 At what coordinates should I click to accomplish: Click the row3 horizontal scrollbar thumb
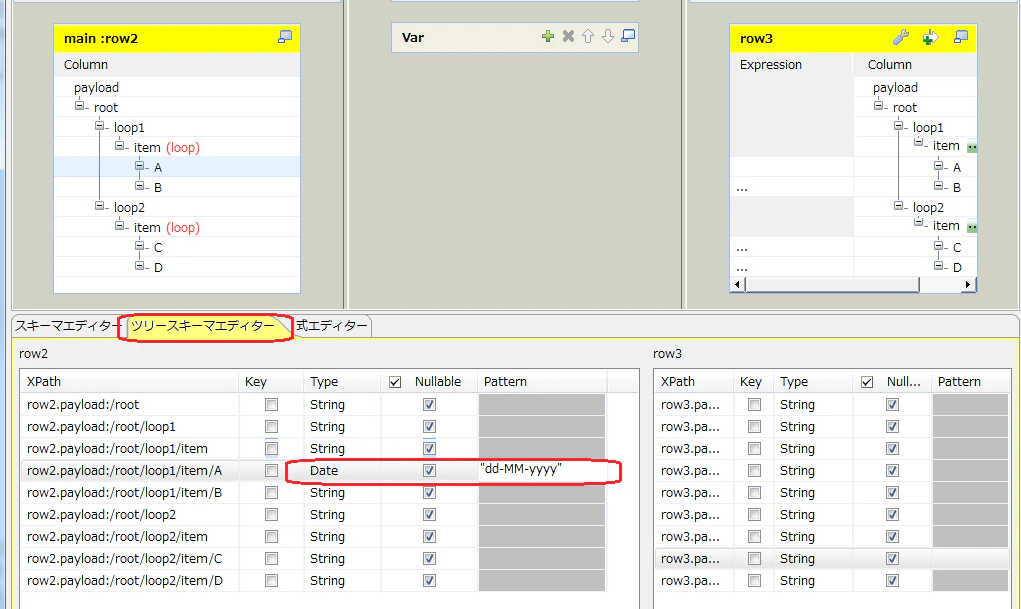(x=832, y=284)
